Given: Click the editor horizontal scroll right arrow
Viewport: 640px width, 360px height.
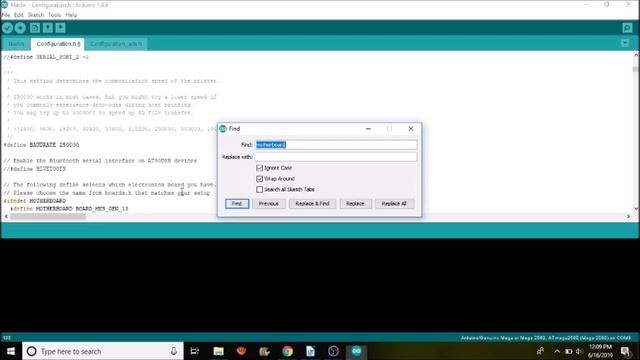Looking at the screenshot, I should click(x=628, y=217).
